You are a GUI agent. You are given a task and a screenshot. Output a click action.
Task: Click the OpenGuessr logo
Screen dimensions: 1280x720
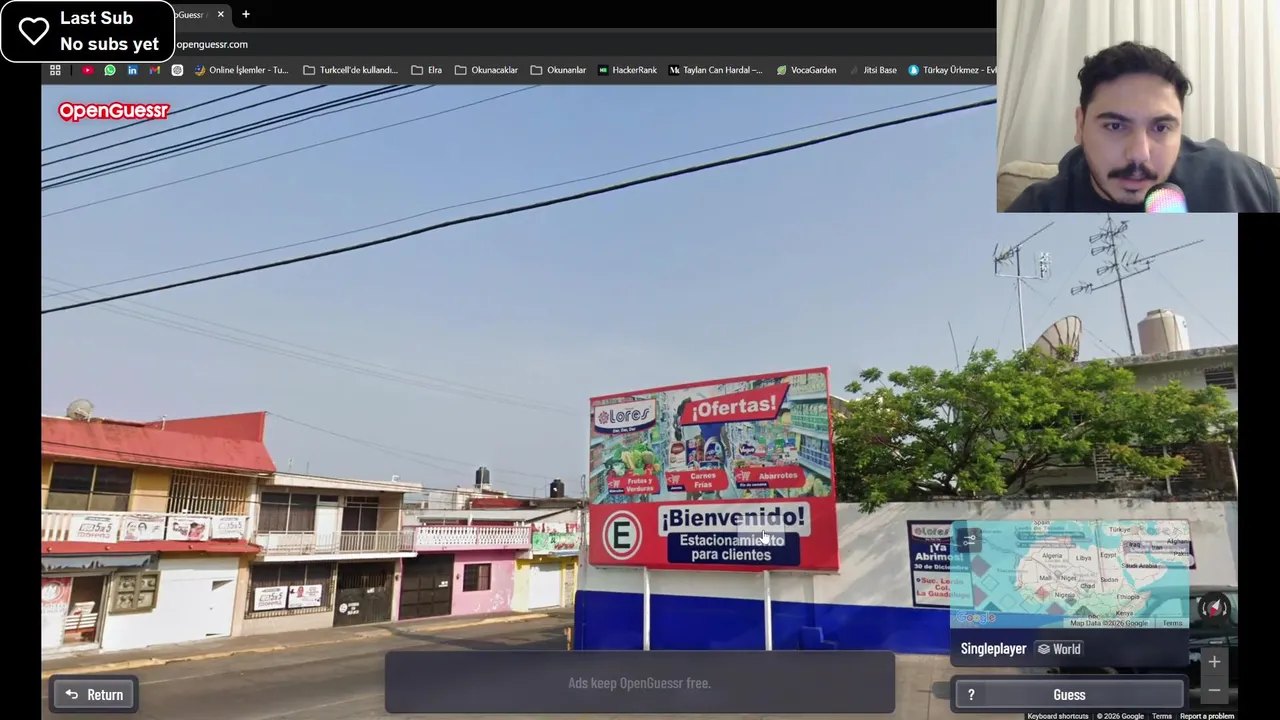(x=113, y=111)
